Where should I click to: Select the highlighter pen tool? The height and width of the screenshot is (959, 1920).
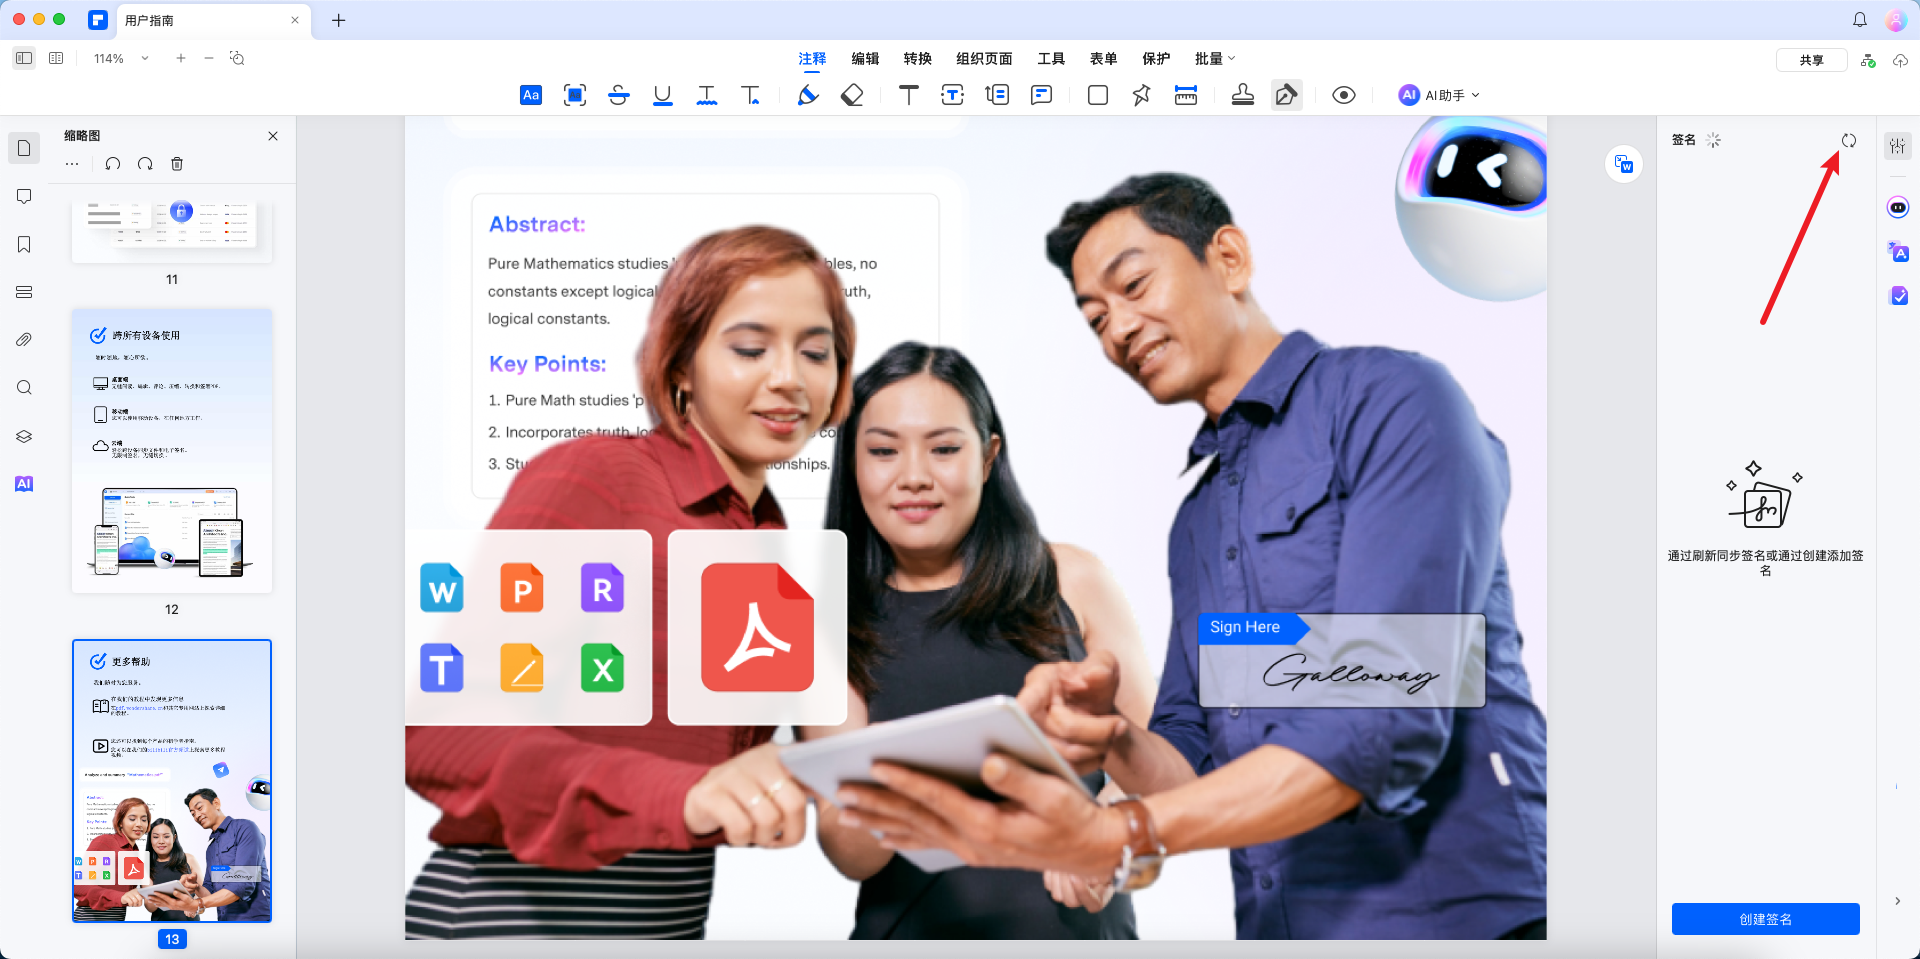coord(808,95)
